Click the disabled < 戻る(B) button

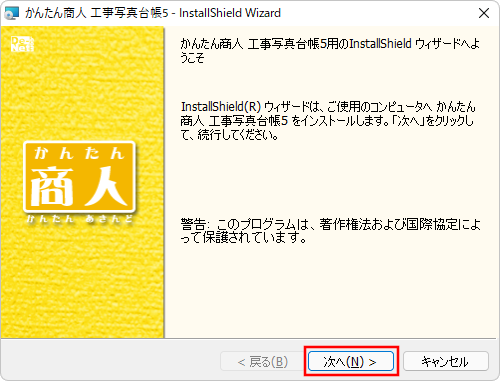click(x=263, y=361)
